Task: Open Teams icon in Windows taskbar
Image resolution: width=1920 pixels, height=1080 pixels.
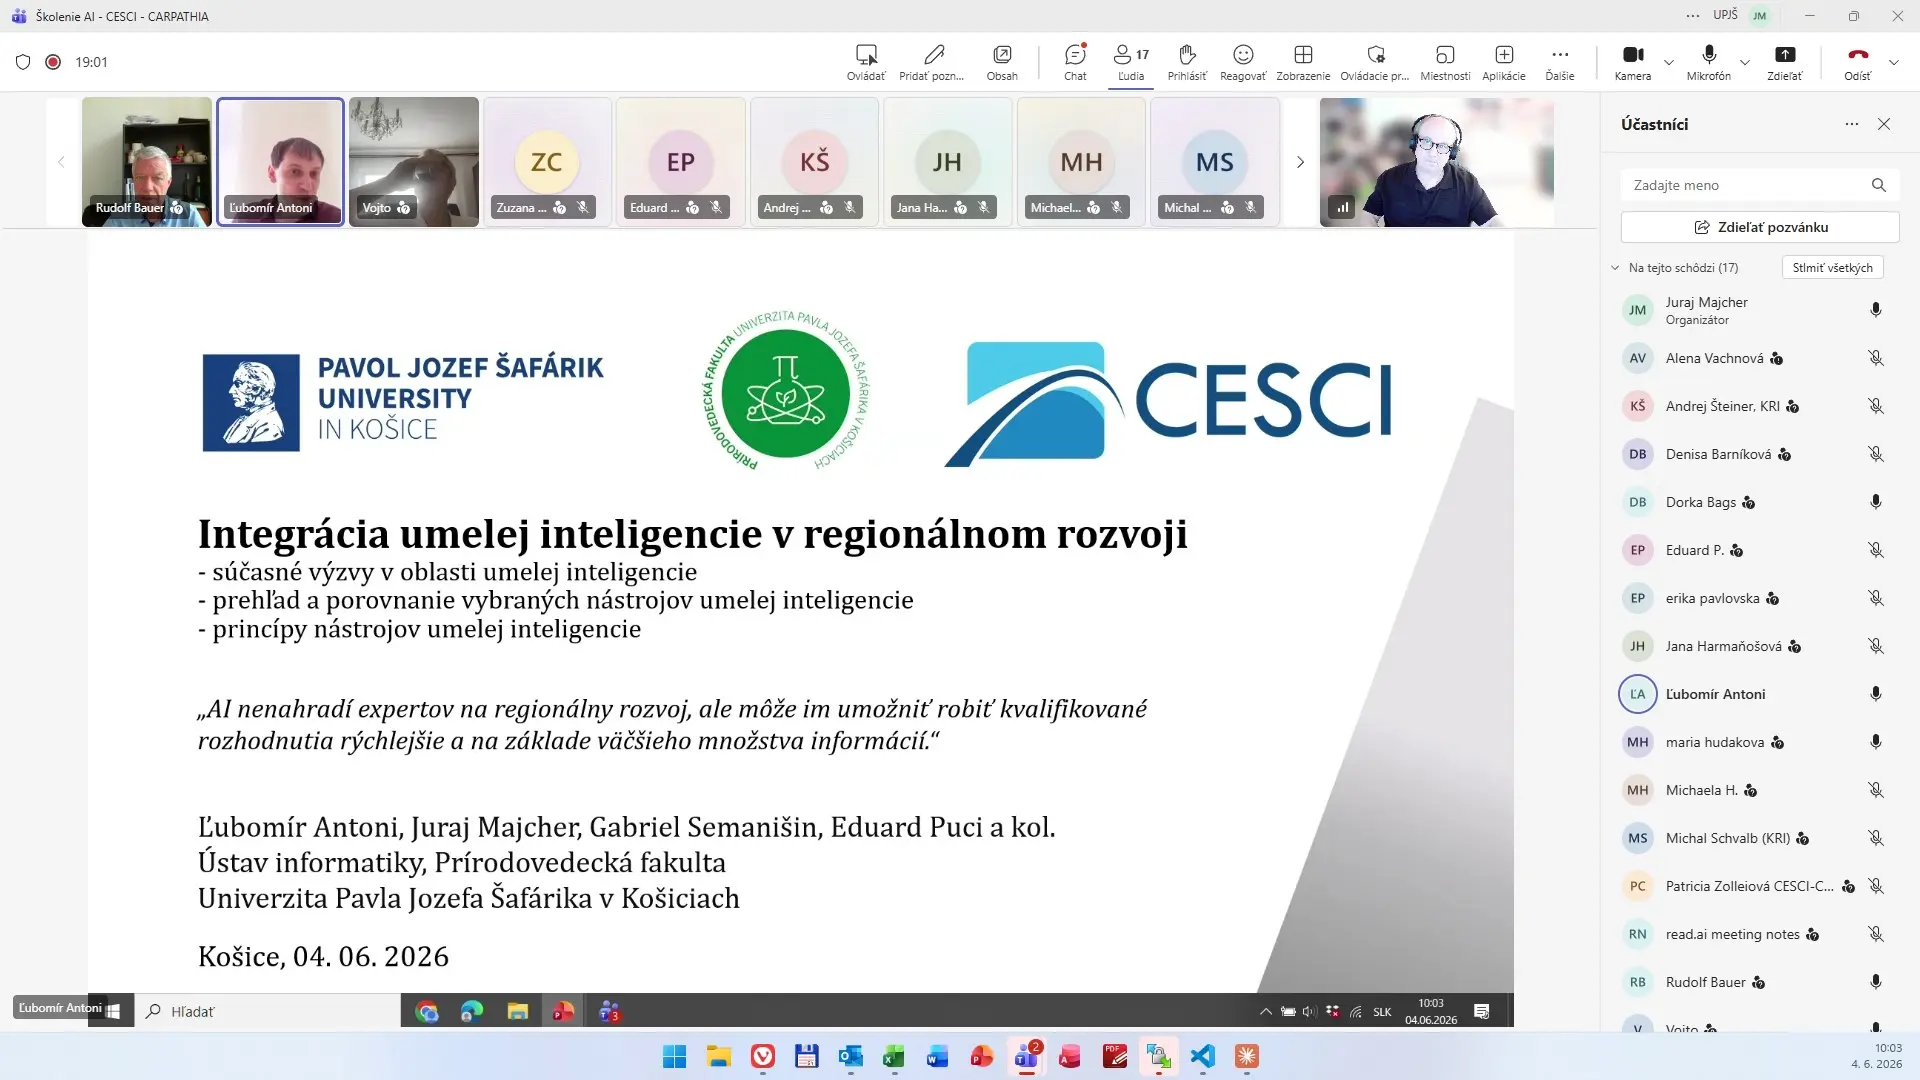Action: (x=1027, y=1056)
